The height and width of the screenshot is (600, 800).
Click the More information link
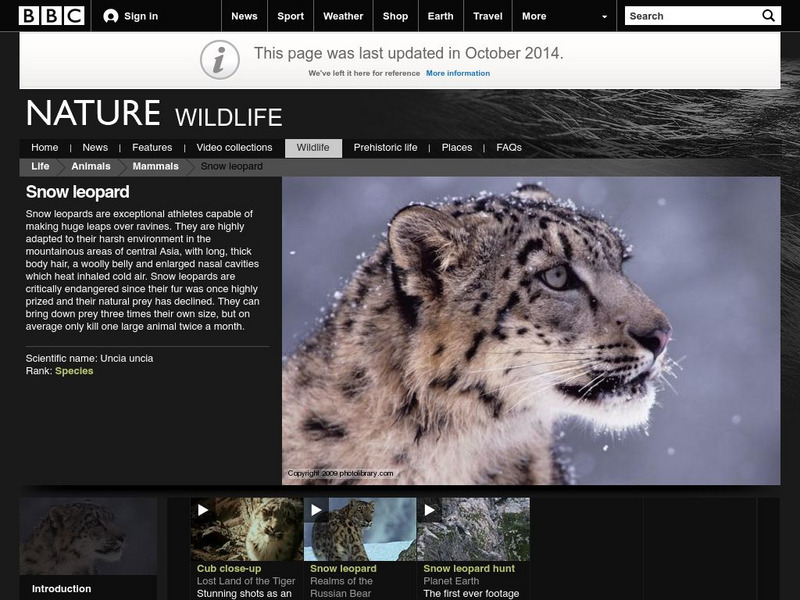[x=460, y=72]
